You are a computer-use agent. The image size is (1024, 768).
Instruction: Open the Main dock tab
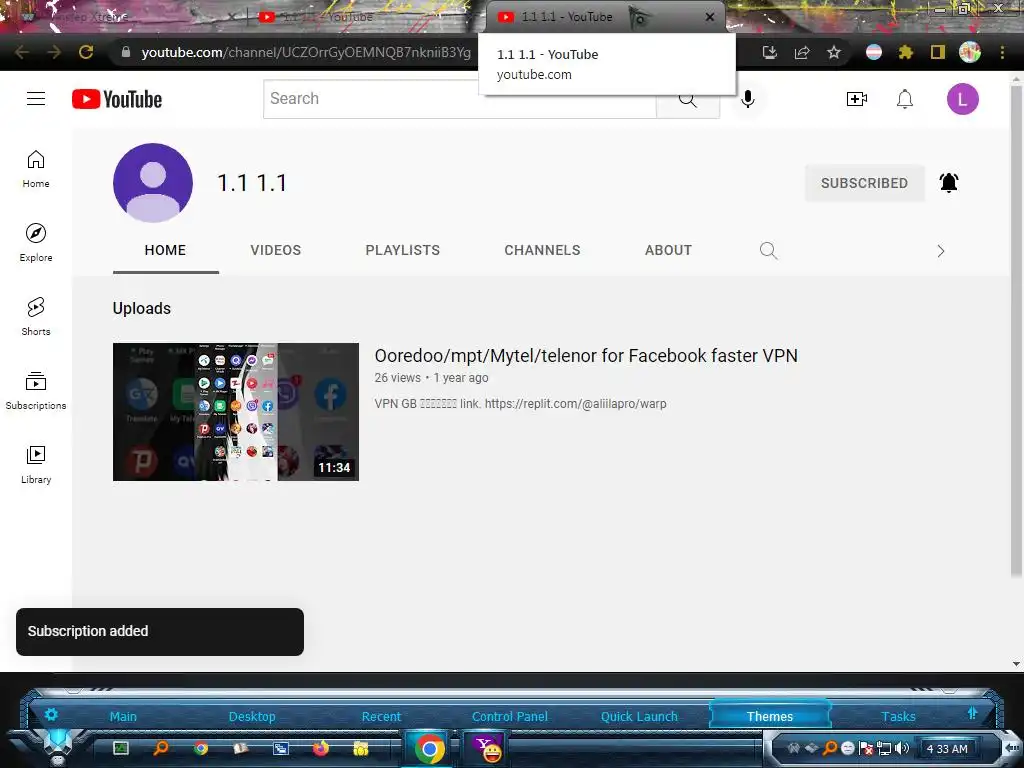(123, 716)
